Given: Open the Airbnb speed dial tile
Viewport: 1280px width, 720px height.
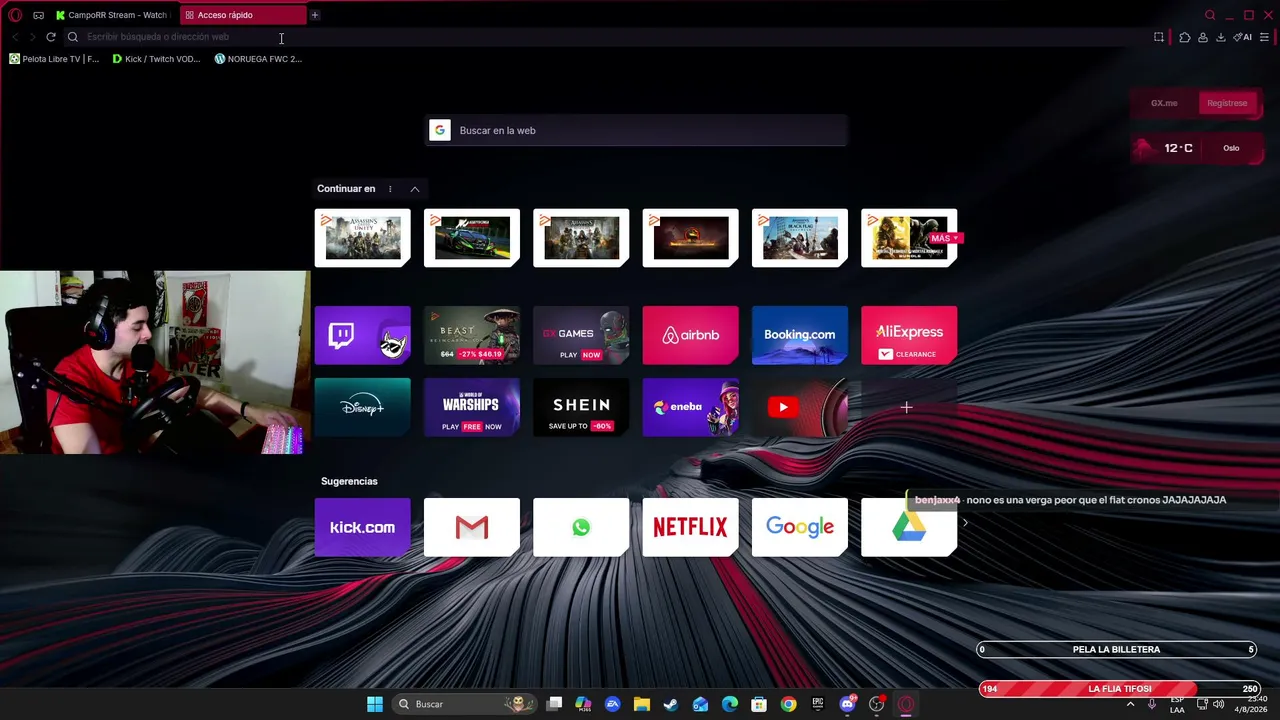Looking at the screenshot, I should pos(691,335).
